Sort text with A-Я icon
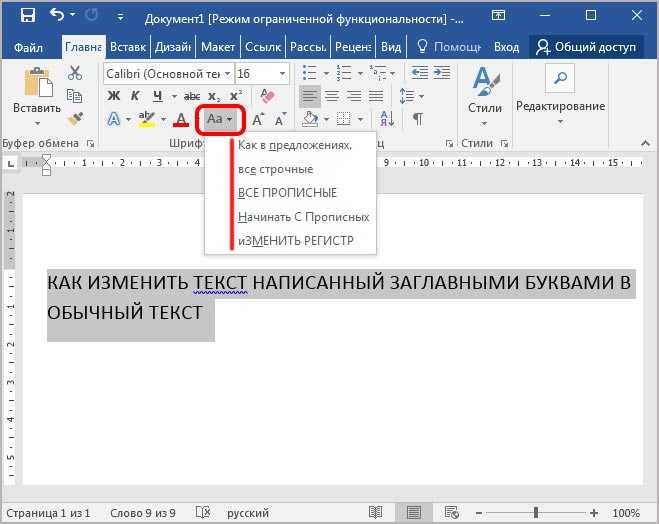Image resolution: width=659 pixels, height=524 pixels. tap(387, 119)
